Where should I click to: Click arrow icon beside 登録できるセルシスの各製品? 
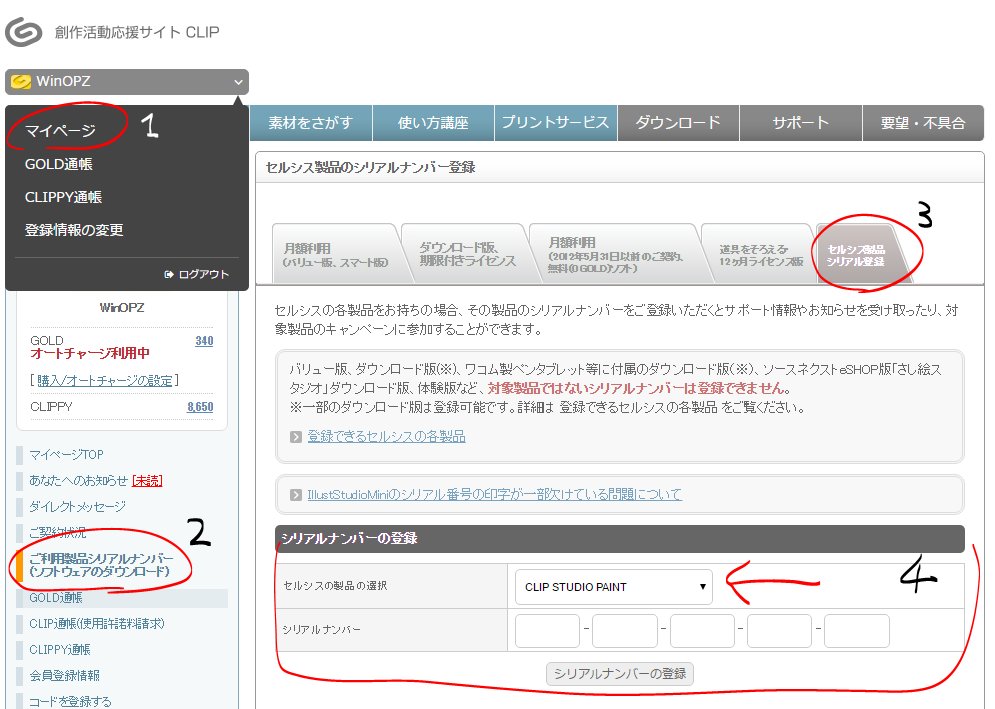click(x=296, y=437)
